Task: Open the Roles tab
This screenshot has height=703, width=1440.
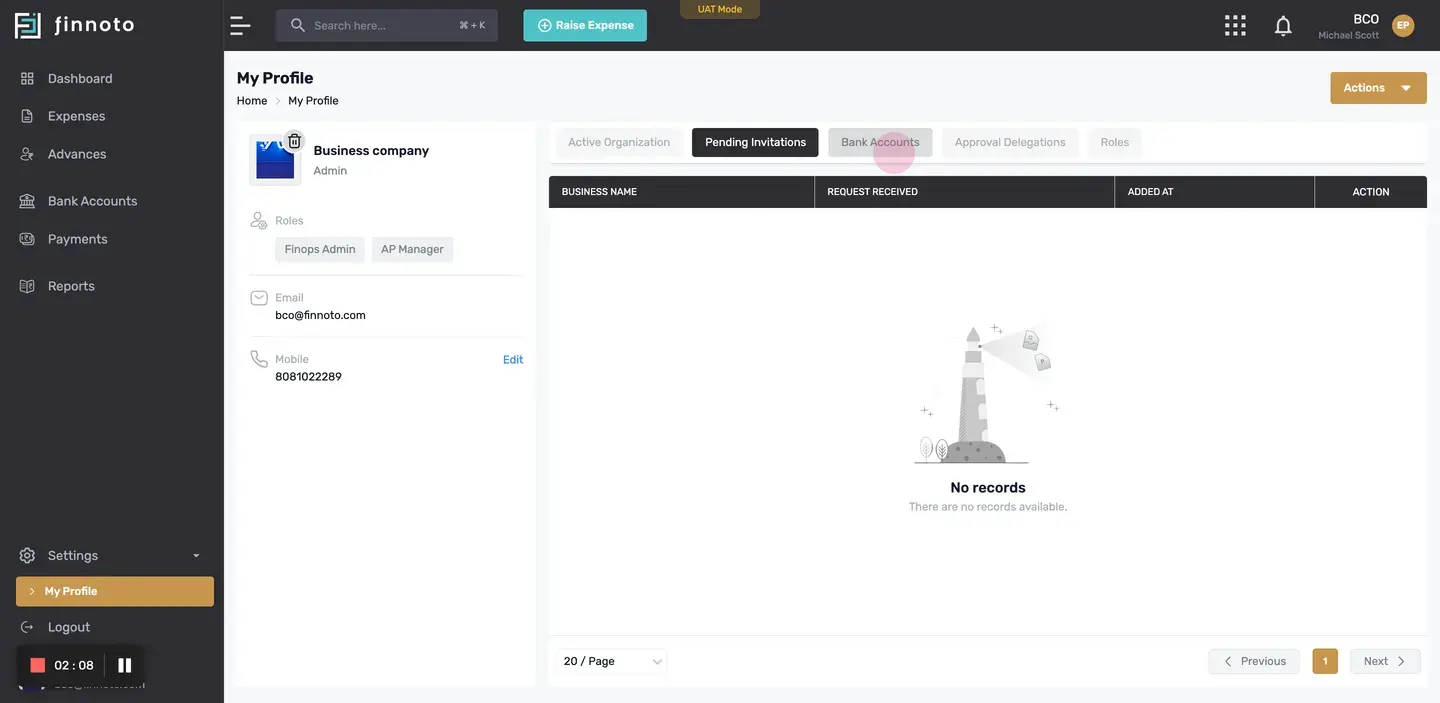Action: 1115,142
